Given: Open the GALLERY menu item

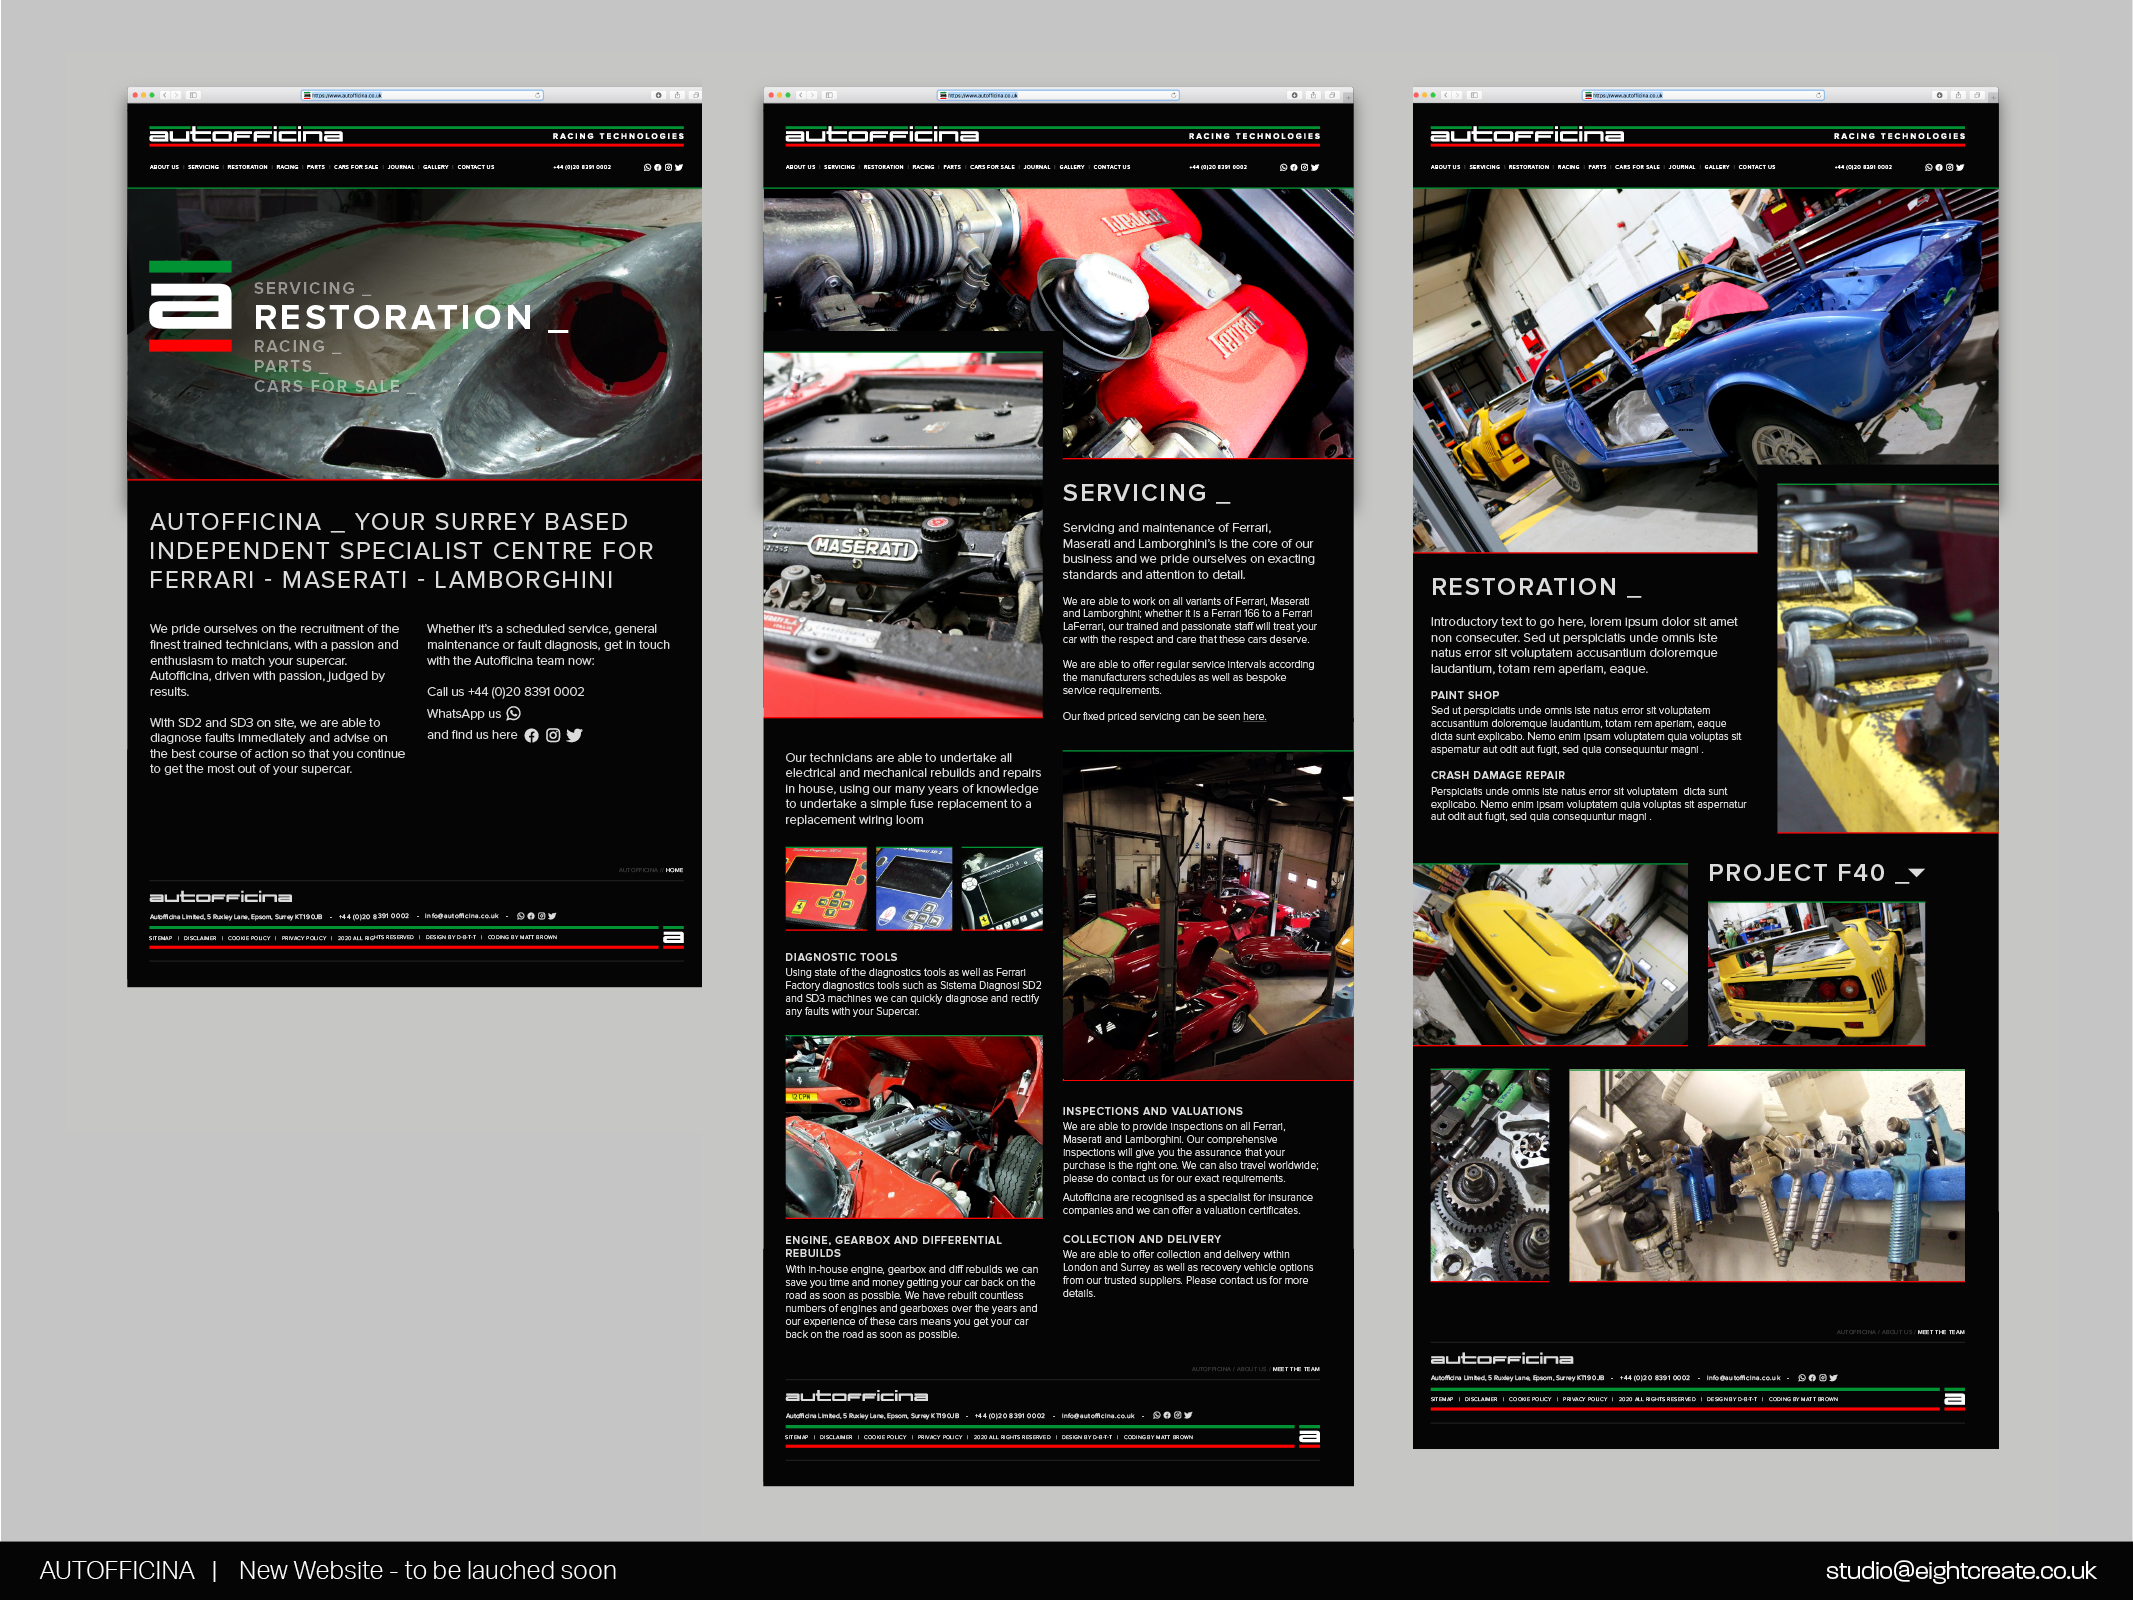Looking at the screenshot, I should (434, 167).
